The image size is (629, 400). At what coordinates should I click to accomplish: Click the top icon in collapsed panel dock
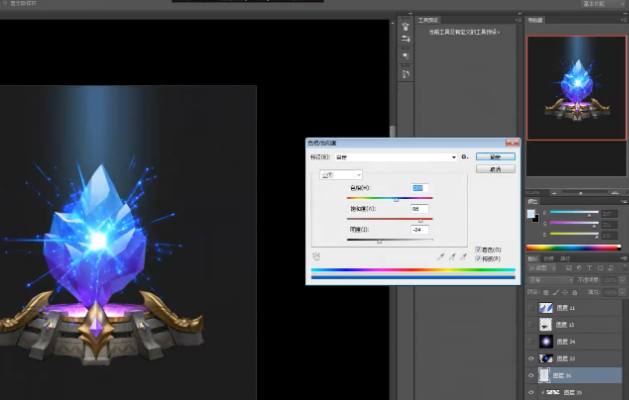(x=406, y=26)
